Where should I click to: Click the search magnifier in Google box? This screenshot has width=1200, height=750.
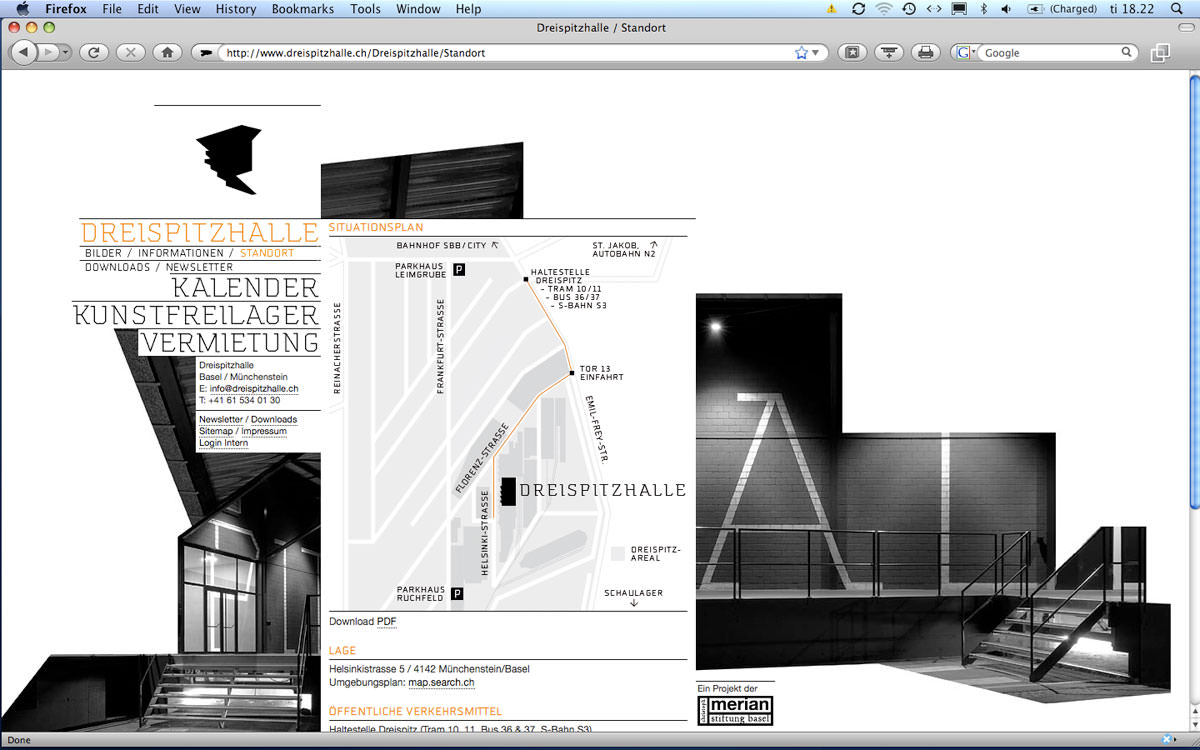point(1127,52)
